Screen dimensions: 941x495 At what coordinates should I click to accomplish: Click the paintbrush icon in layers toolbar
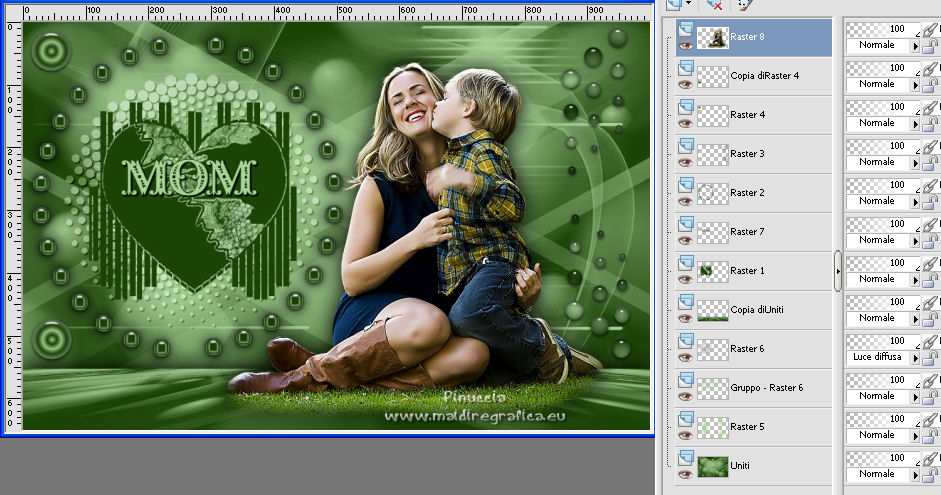744,5
